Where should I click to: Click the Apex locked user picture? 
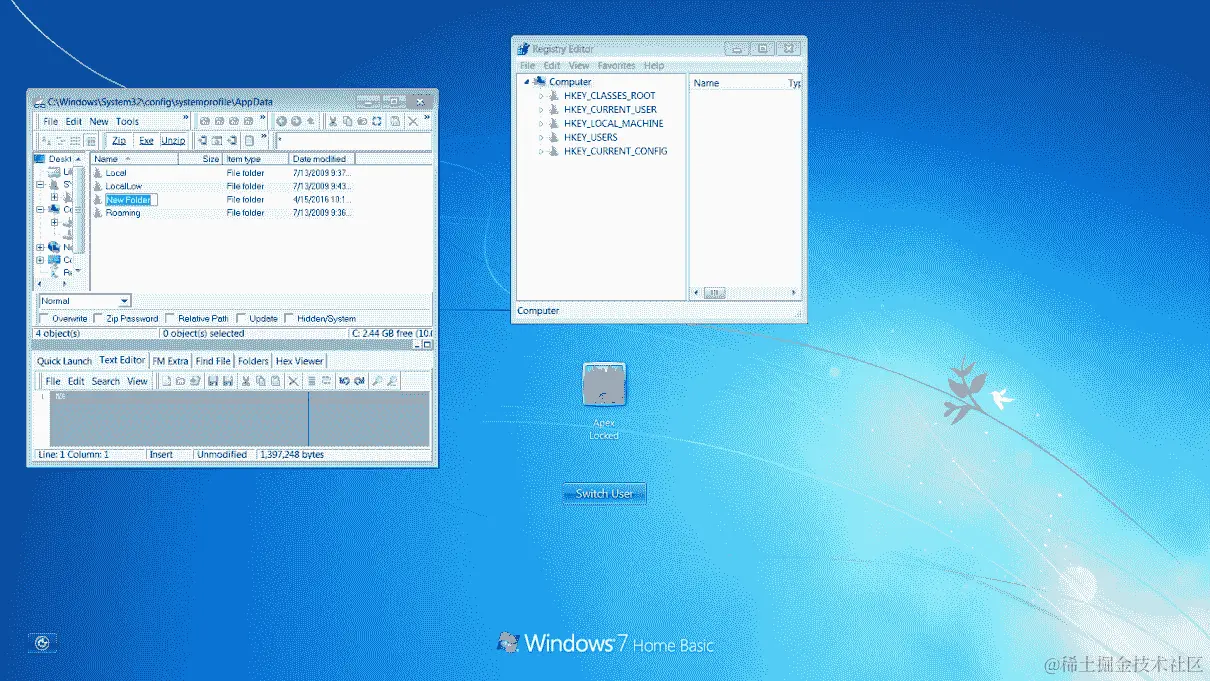coord(604,384)
